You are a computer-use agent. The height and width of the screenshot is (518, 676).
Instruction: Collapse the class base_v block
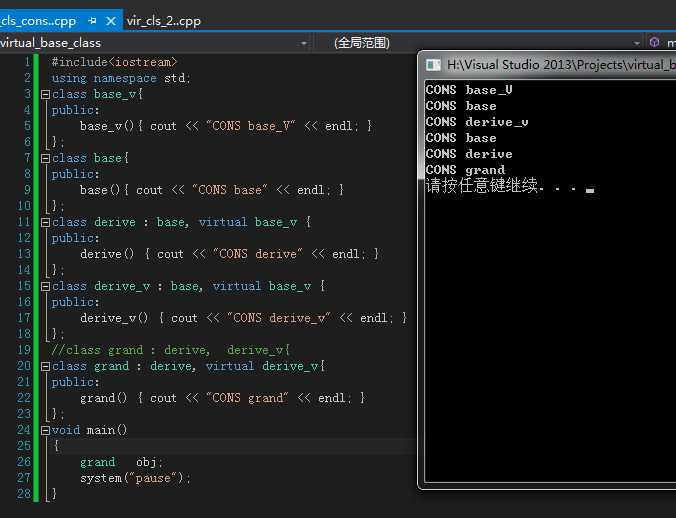point(45,94)
